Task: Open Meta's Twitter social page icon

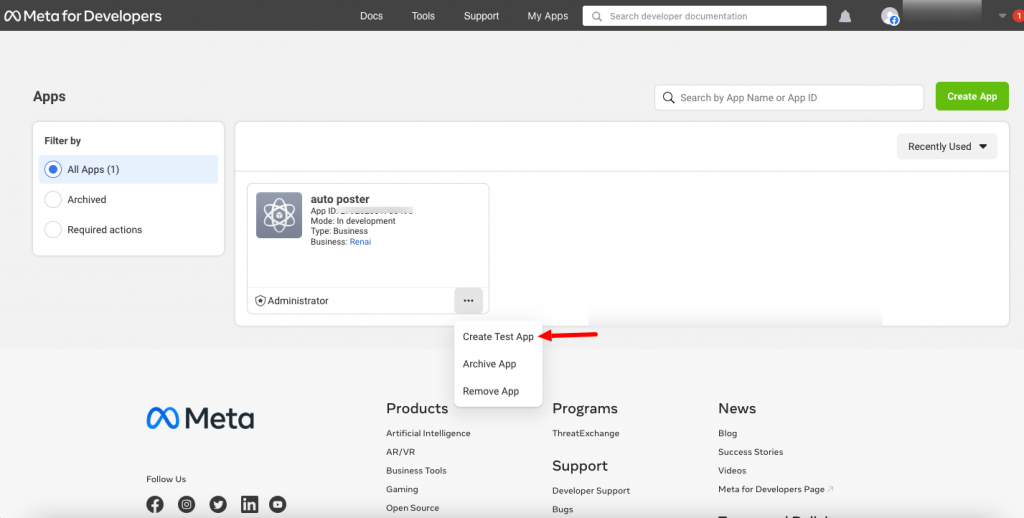Action: click(x=217, y=504)
